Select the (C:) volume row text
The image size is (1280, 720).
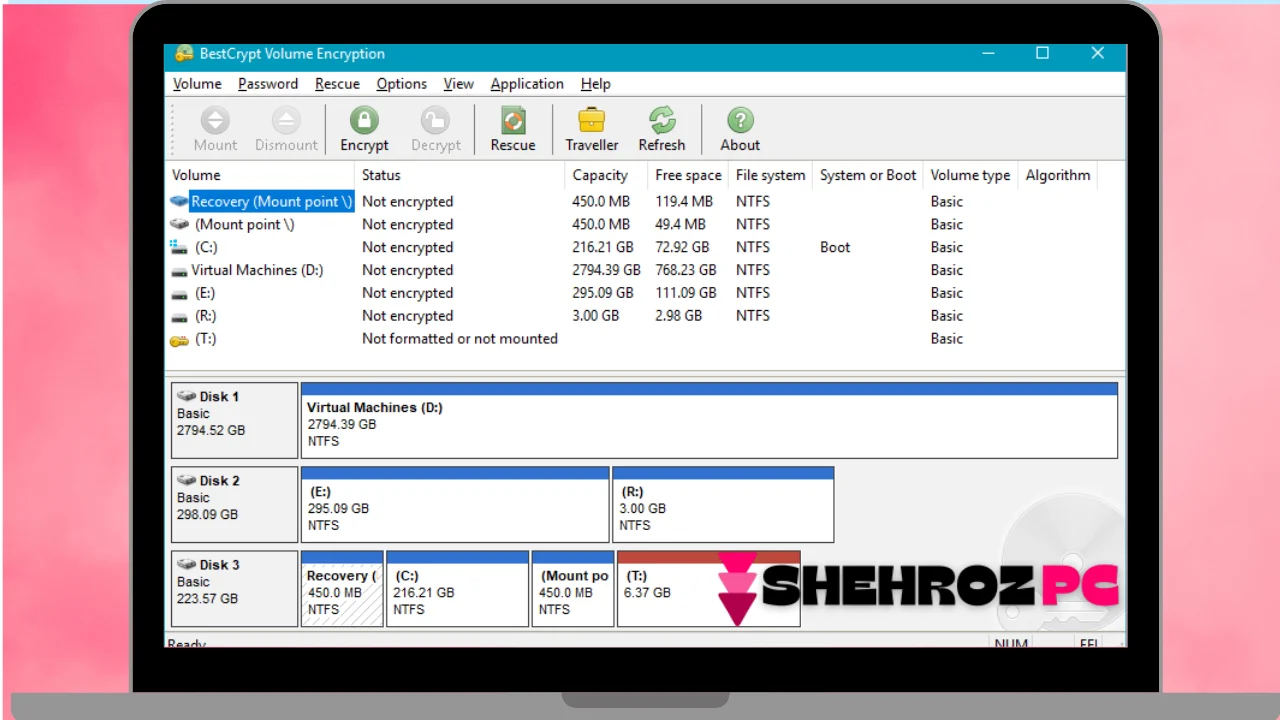pos(206,247)
